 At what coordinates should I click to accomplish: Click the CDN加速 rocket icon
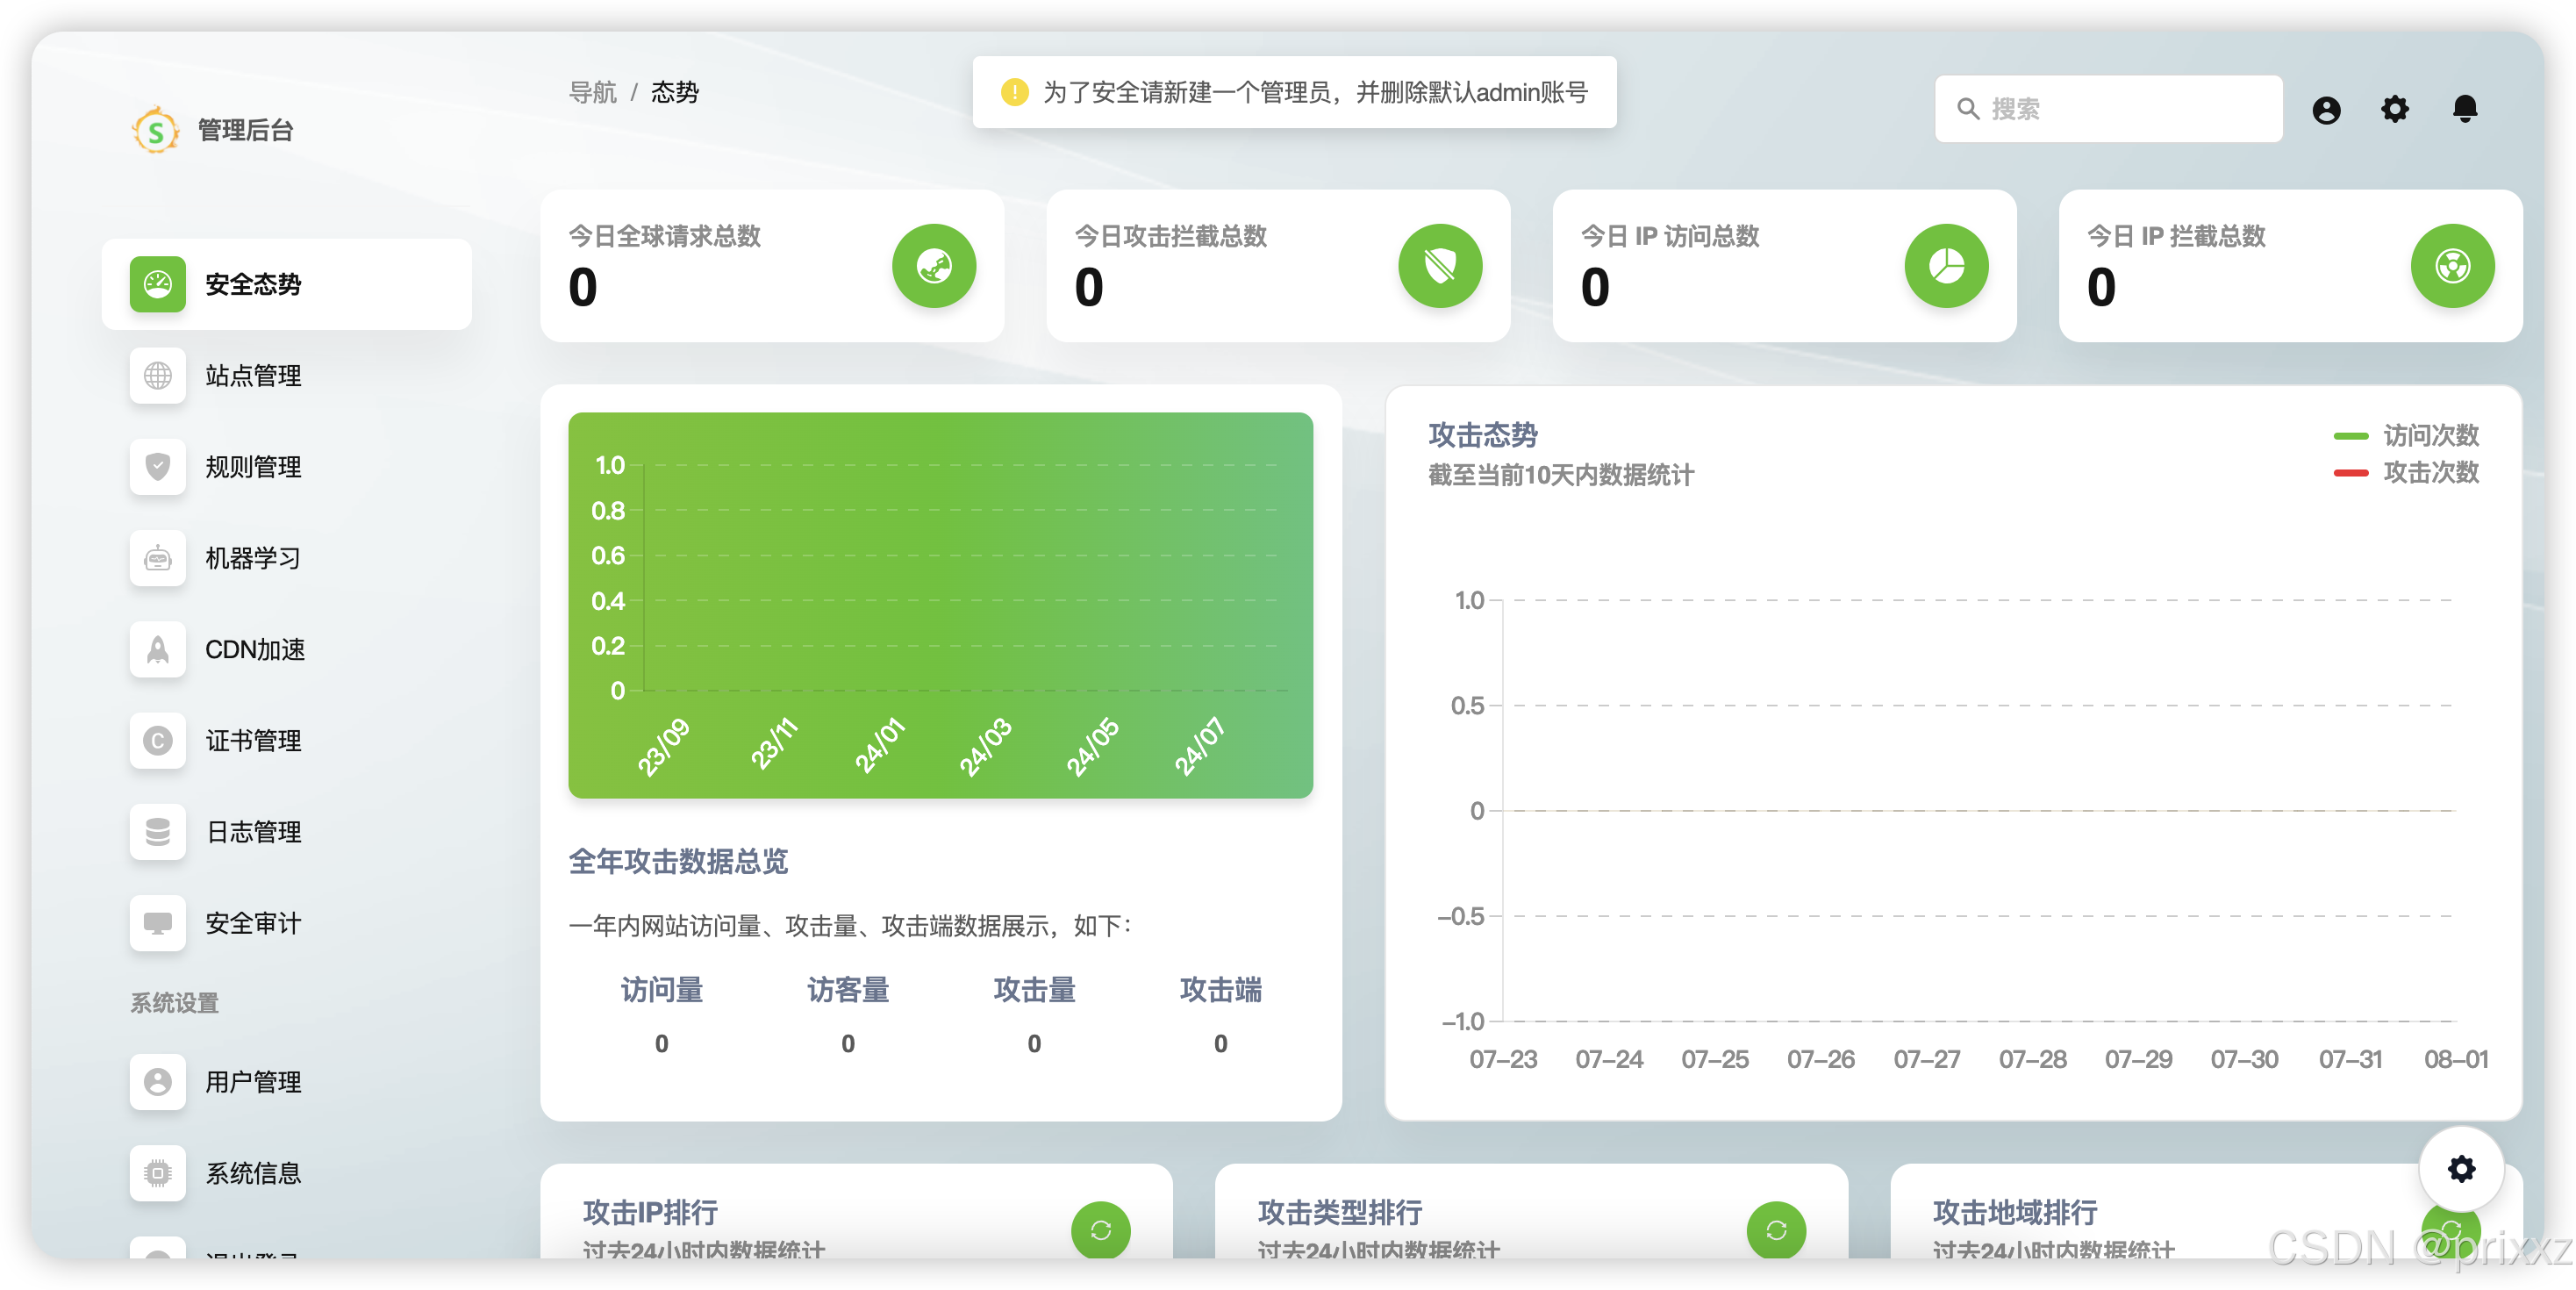[158, 649]
